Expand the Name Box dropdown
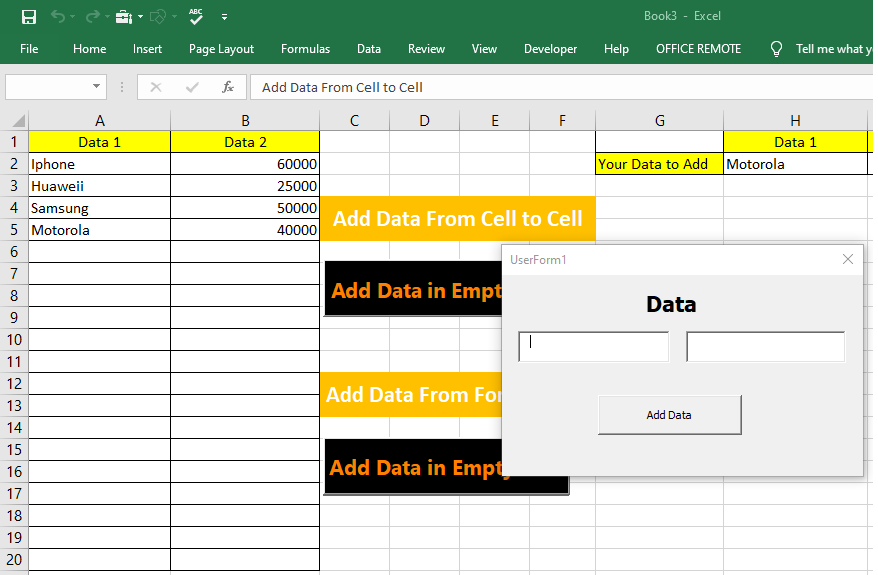This screenshot has height=575, width=878. pyautogui.click(x=96, y=86)
